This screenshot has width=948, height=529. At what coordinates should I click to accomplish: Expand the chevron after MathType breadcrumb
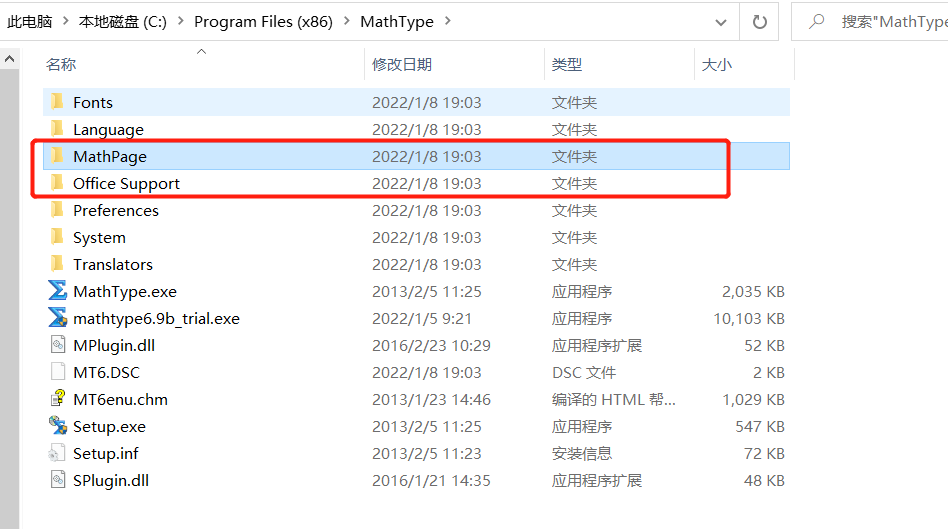point(447,21)
